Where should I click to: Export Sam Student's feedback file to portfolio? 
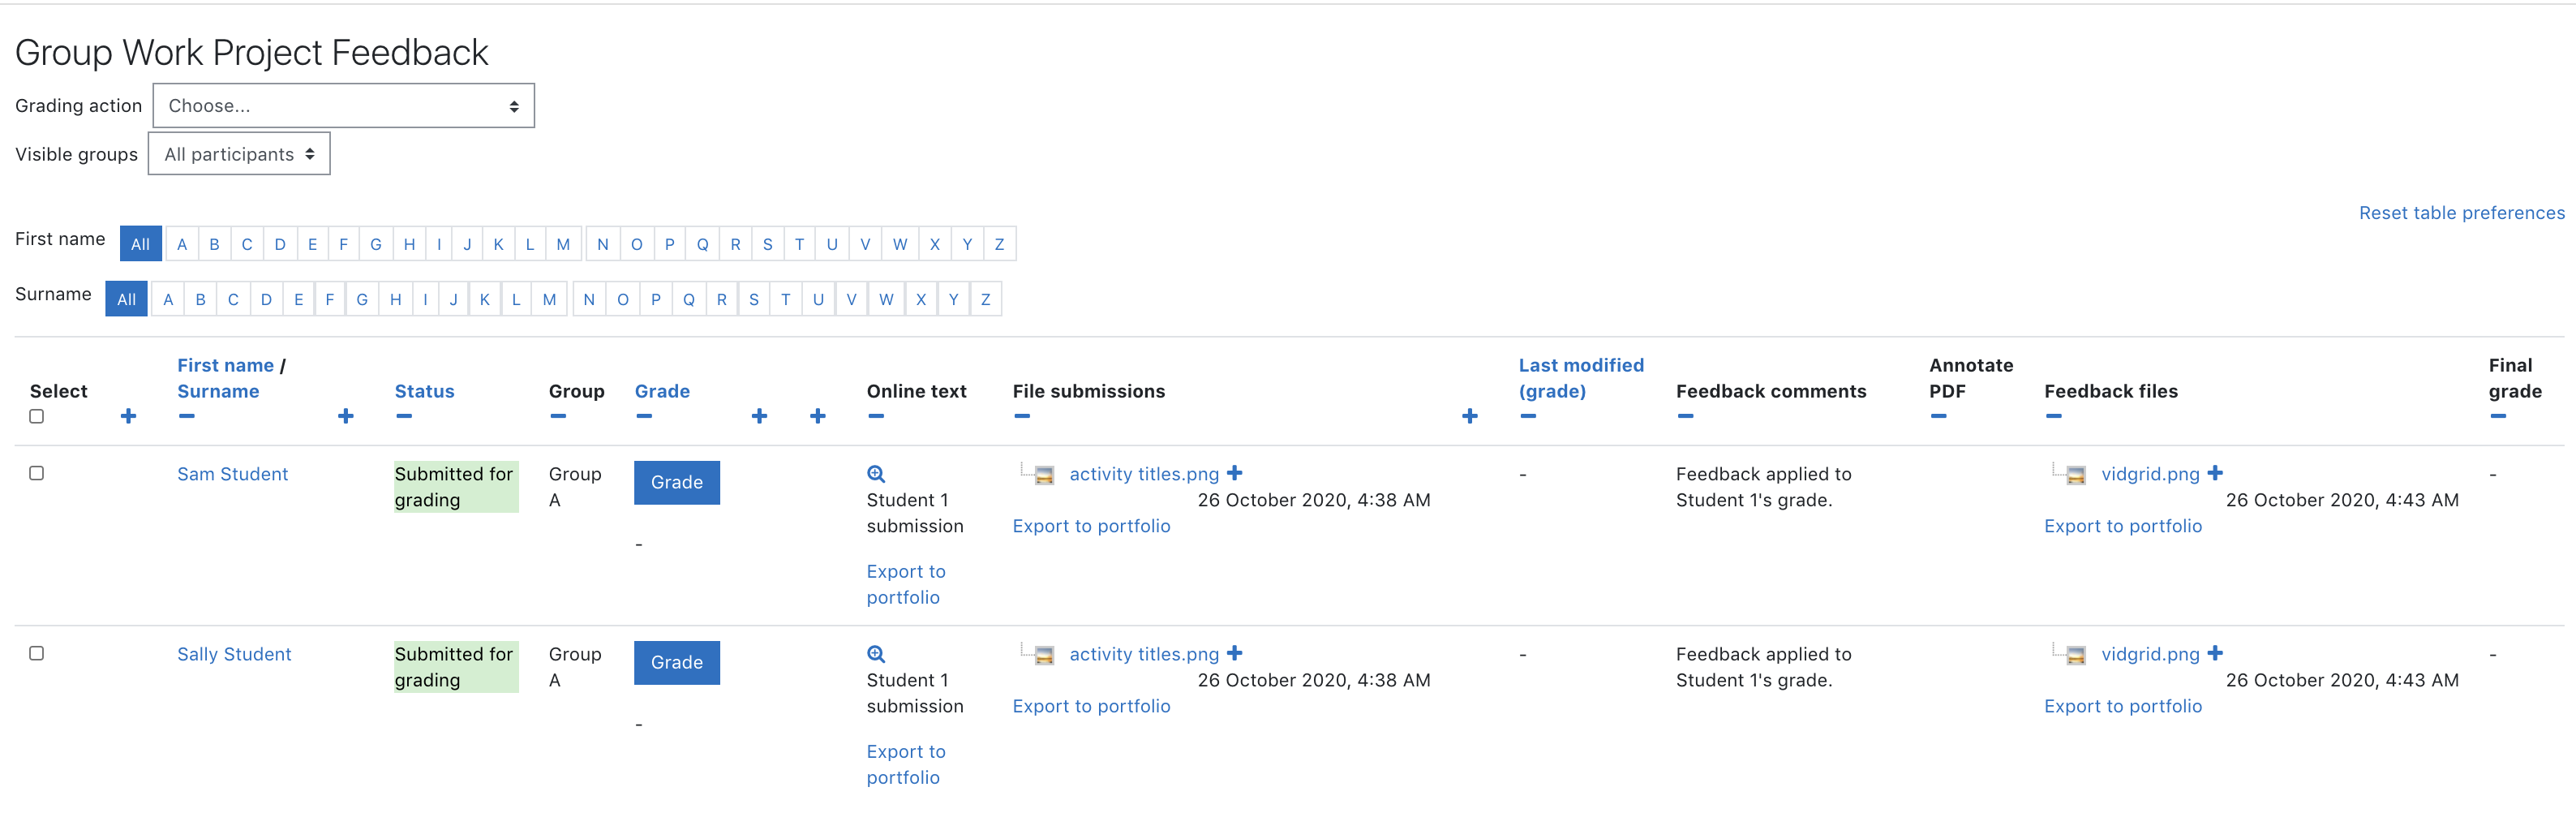tap(2123, 526)
